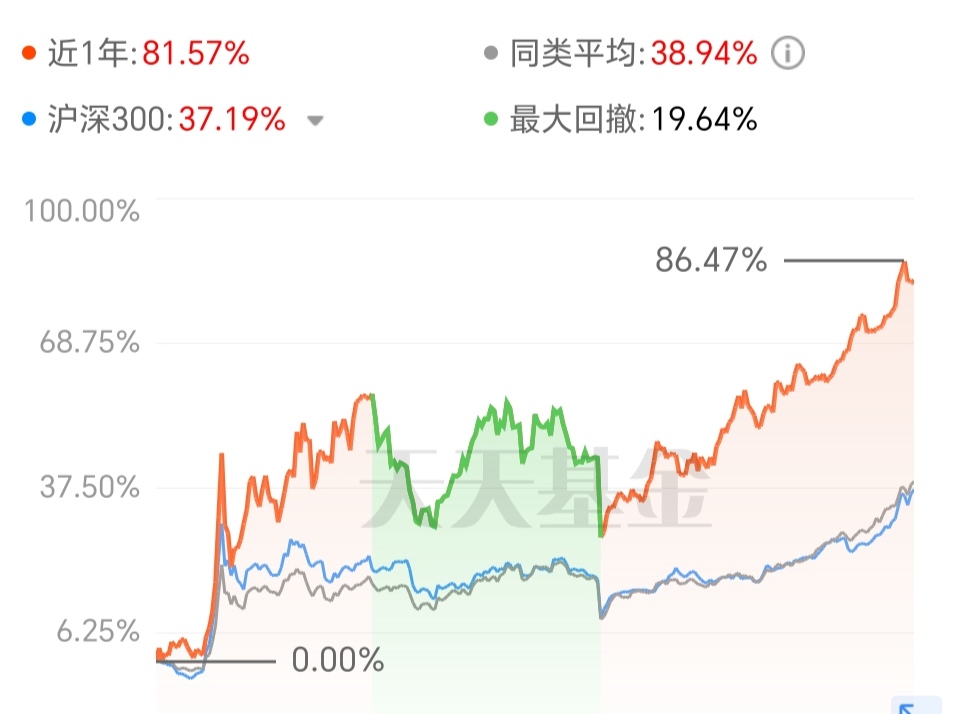Select the 沪深300 benchmark label

pyautogui.click(x=109, y=119)
